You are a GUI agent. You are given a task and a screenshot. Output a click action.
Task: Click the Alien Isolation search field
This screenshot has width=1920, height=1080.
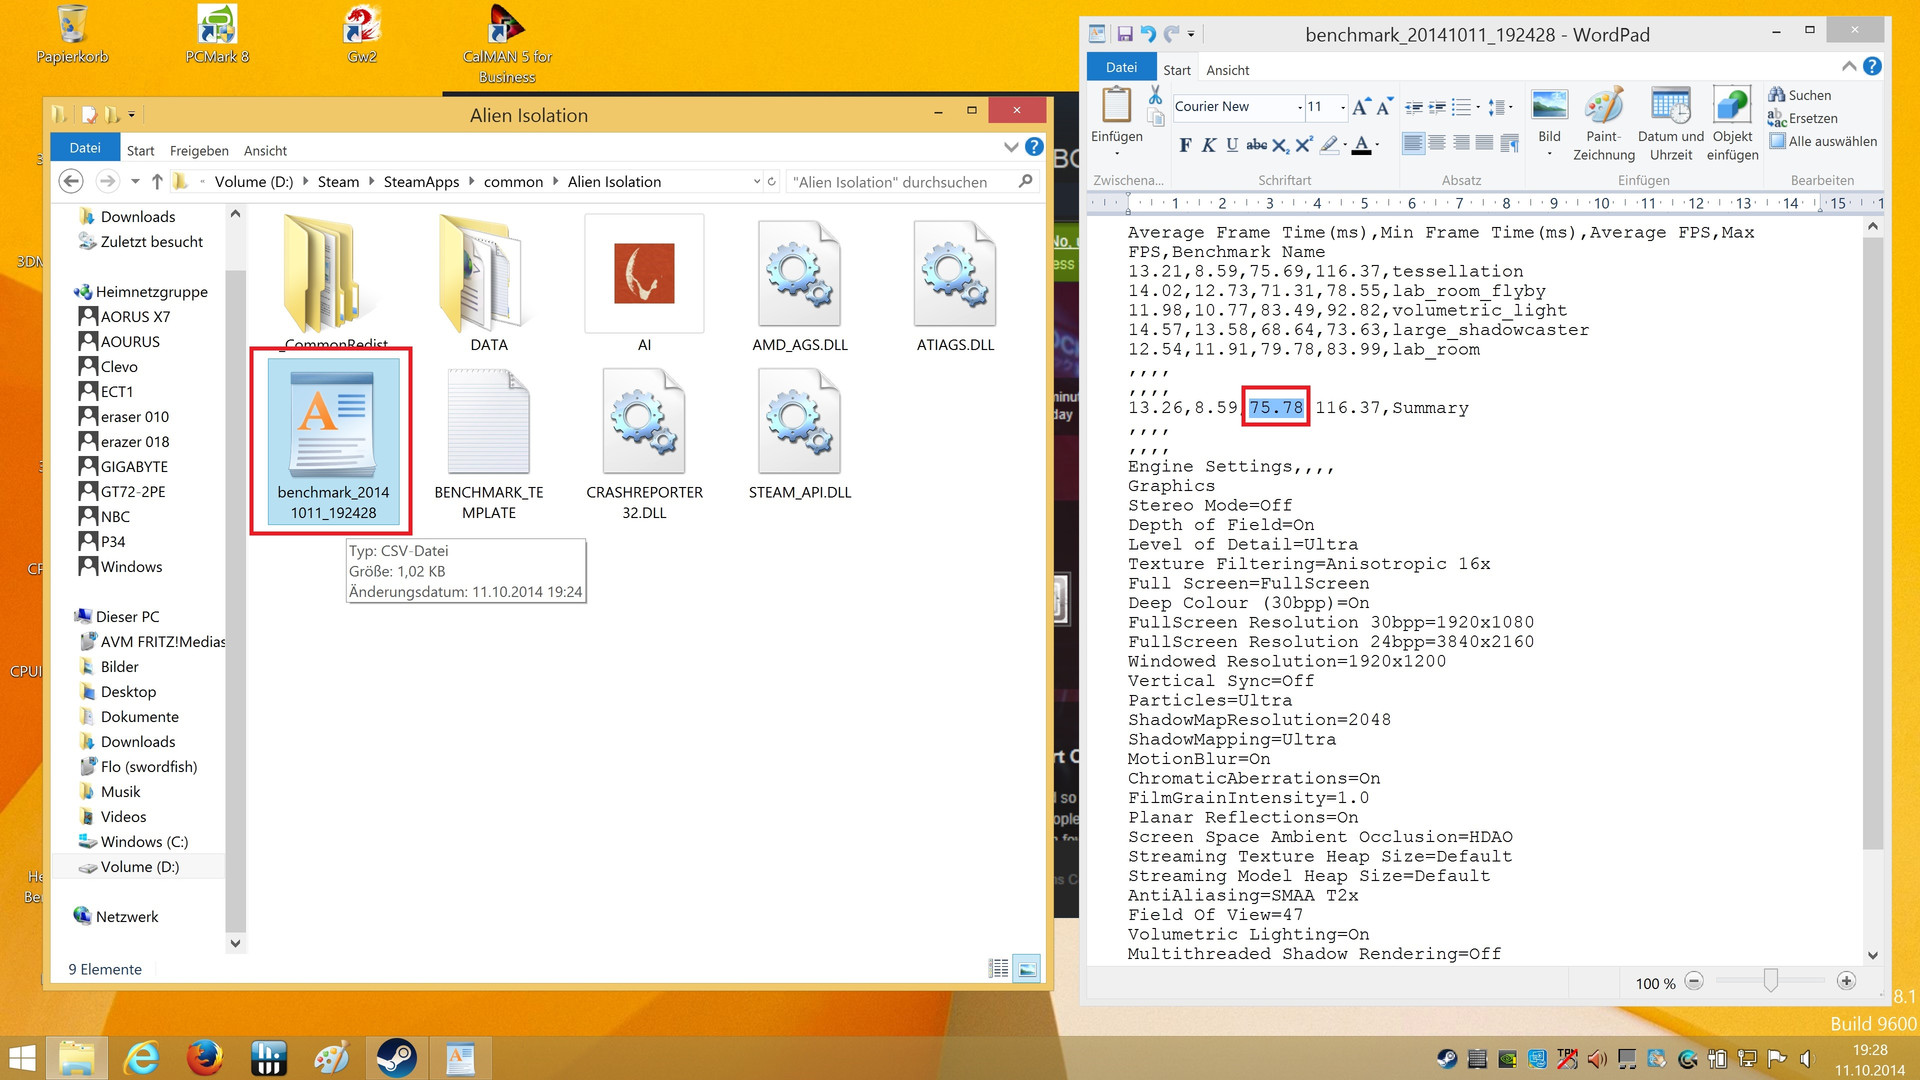click(912, 182)
